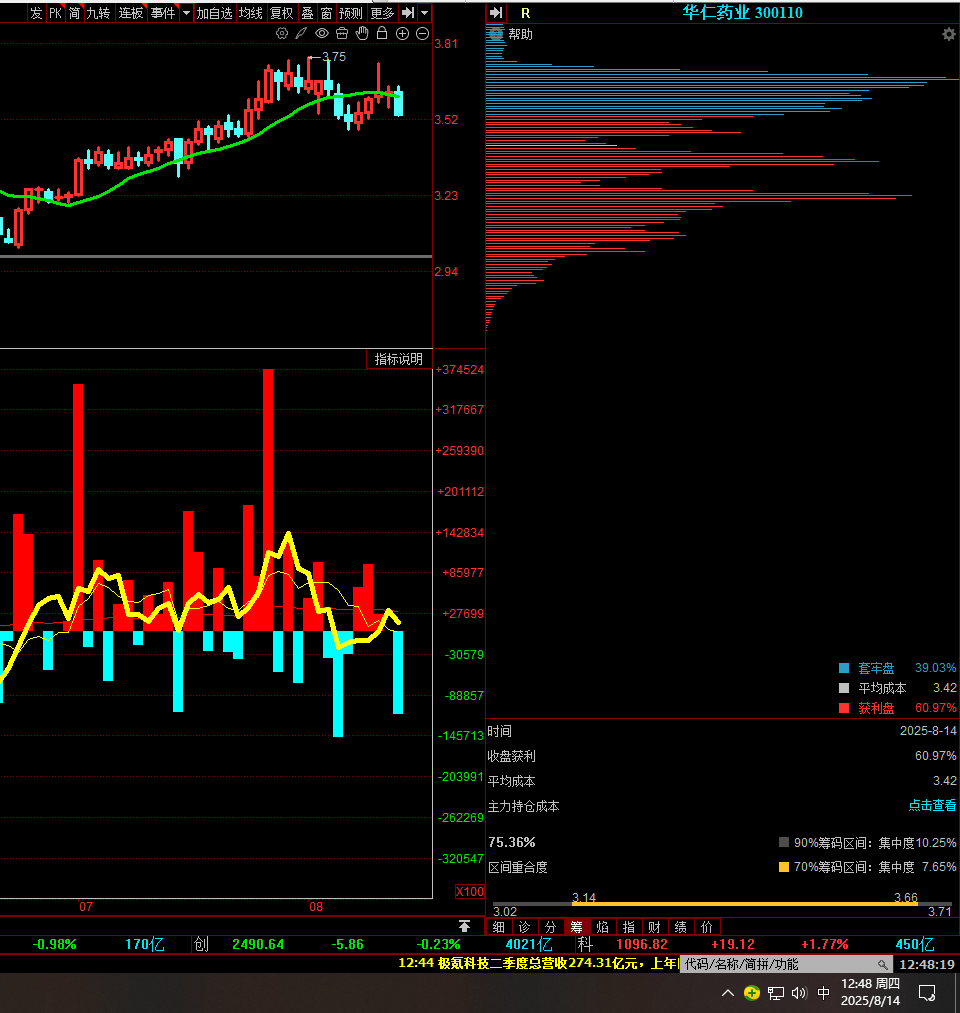960x1013 pixels.
Task: Click 科 index value 1096.82
Action: coord(642,945)
